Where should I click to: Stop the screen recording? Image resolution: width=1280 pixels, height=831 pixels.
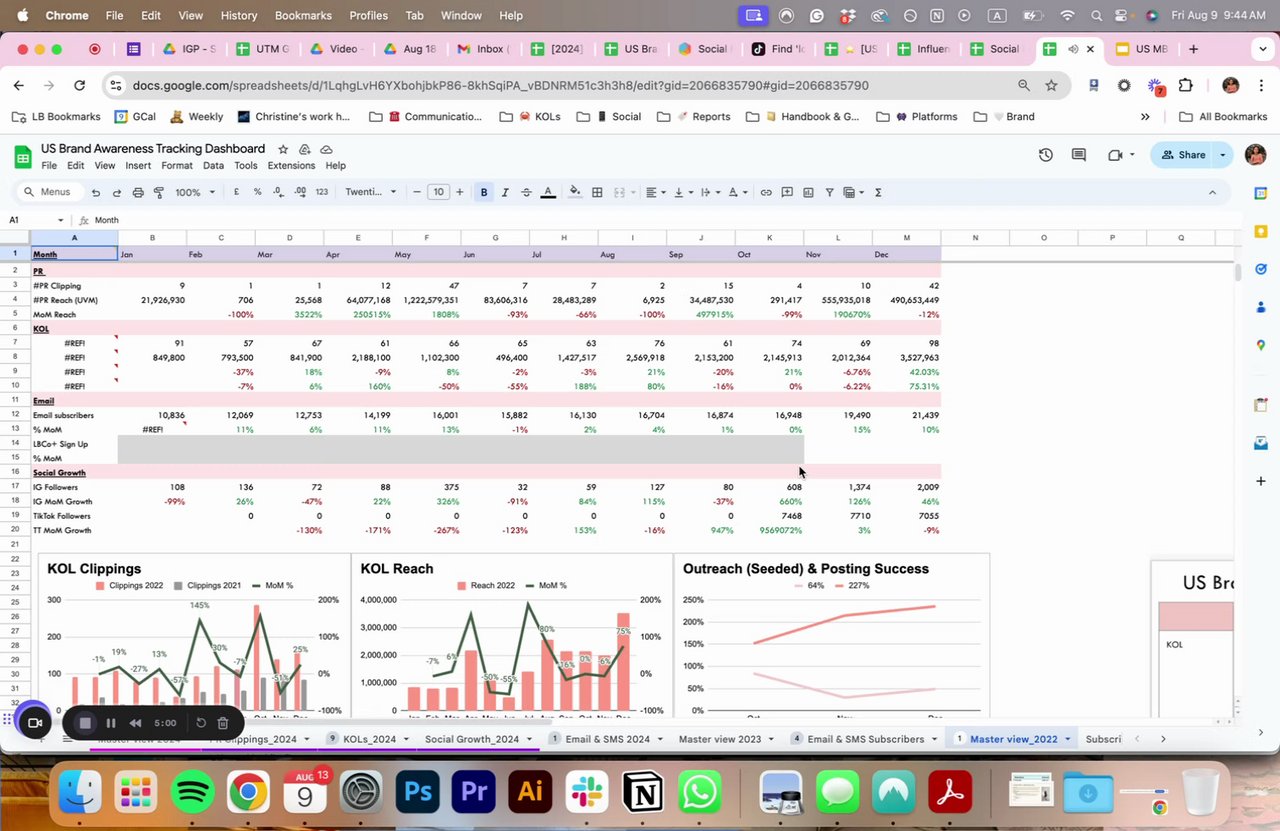click(85, 723)
